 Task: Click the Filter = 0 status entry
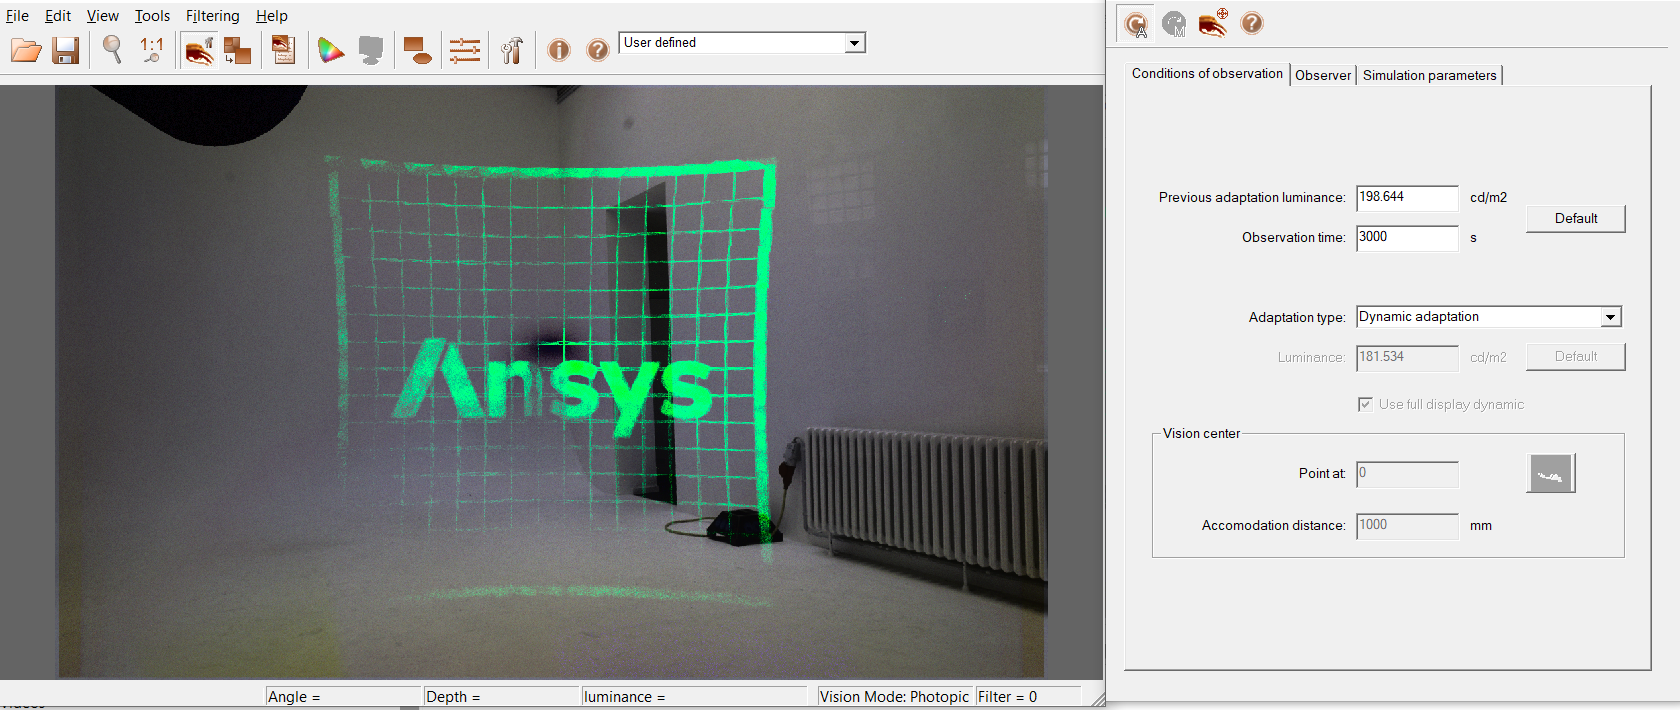pyautogui.click(x=1028, y=697)
